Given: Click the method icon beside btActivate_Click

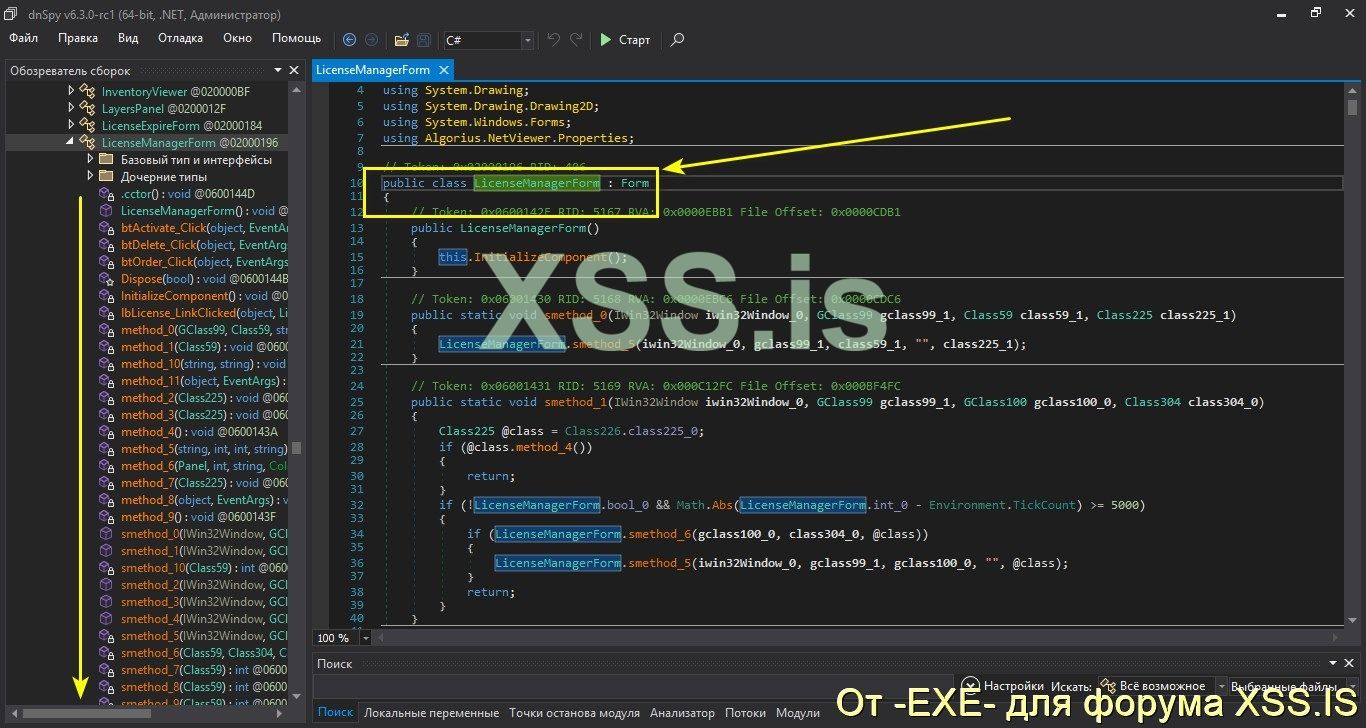Looking at the screenshot, I should [107, 228].
